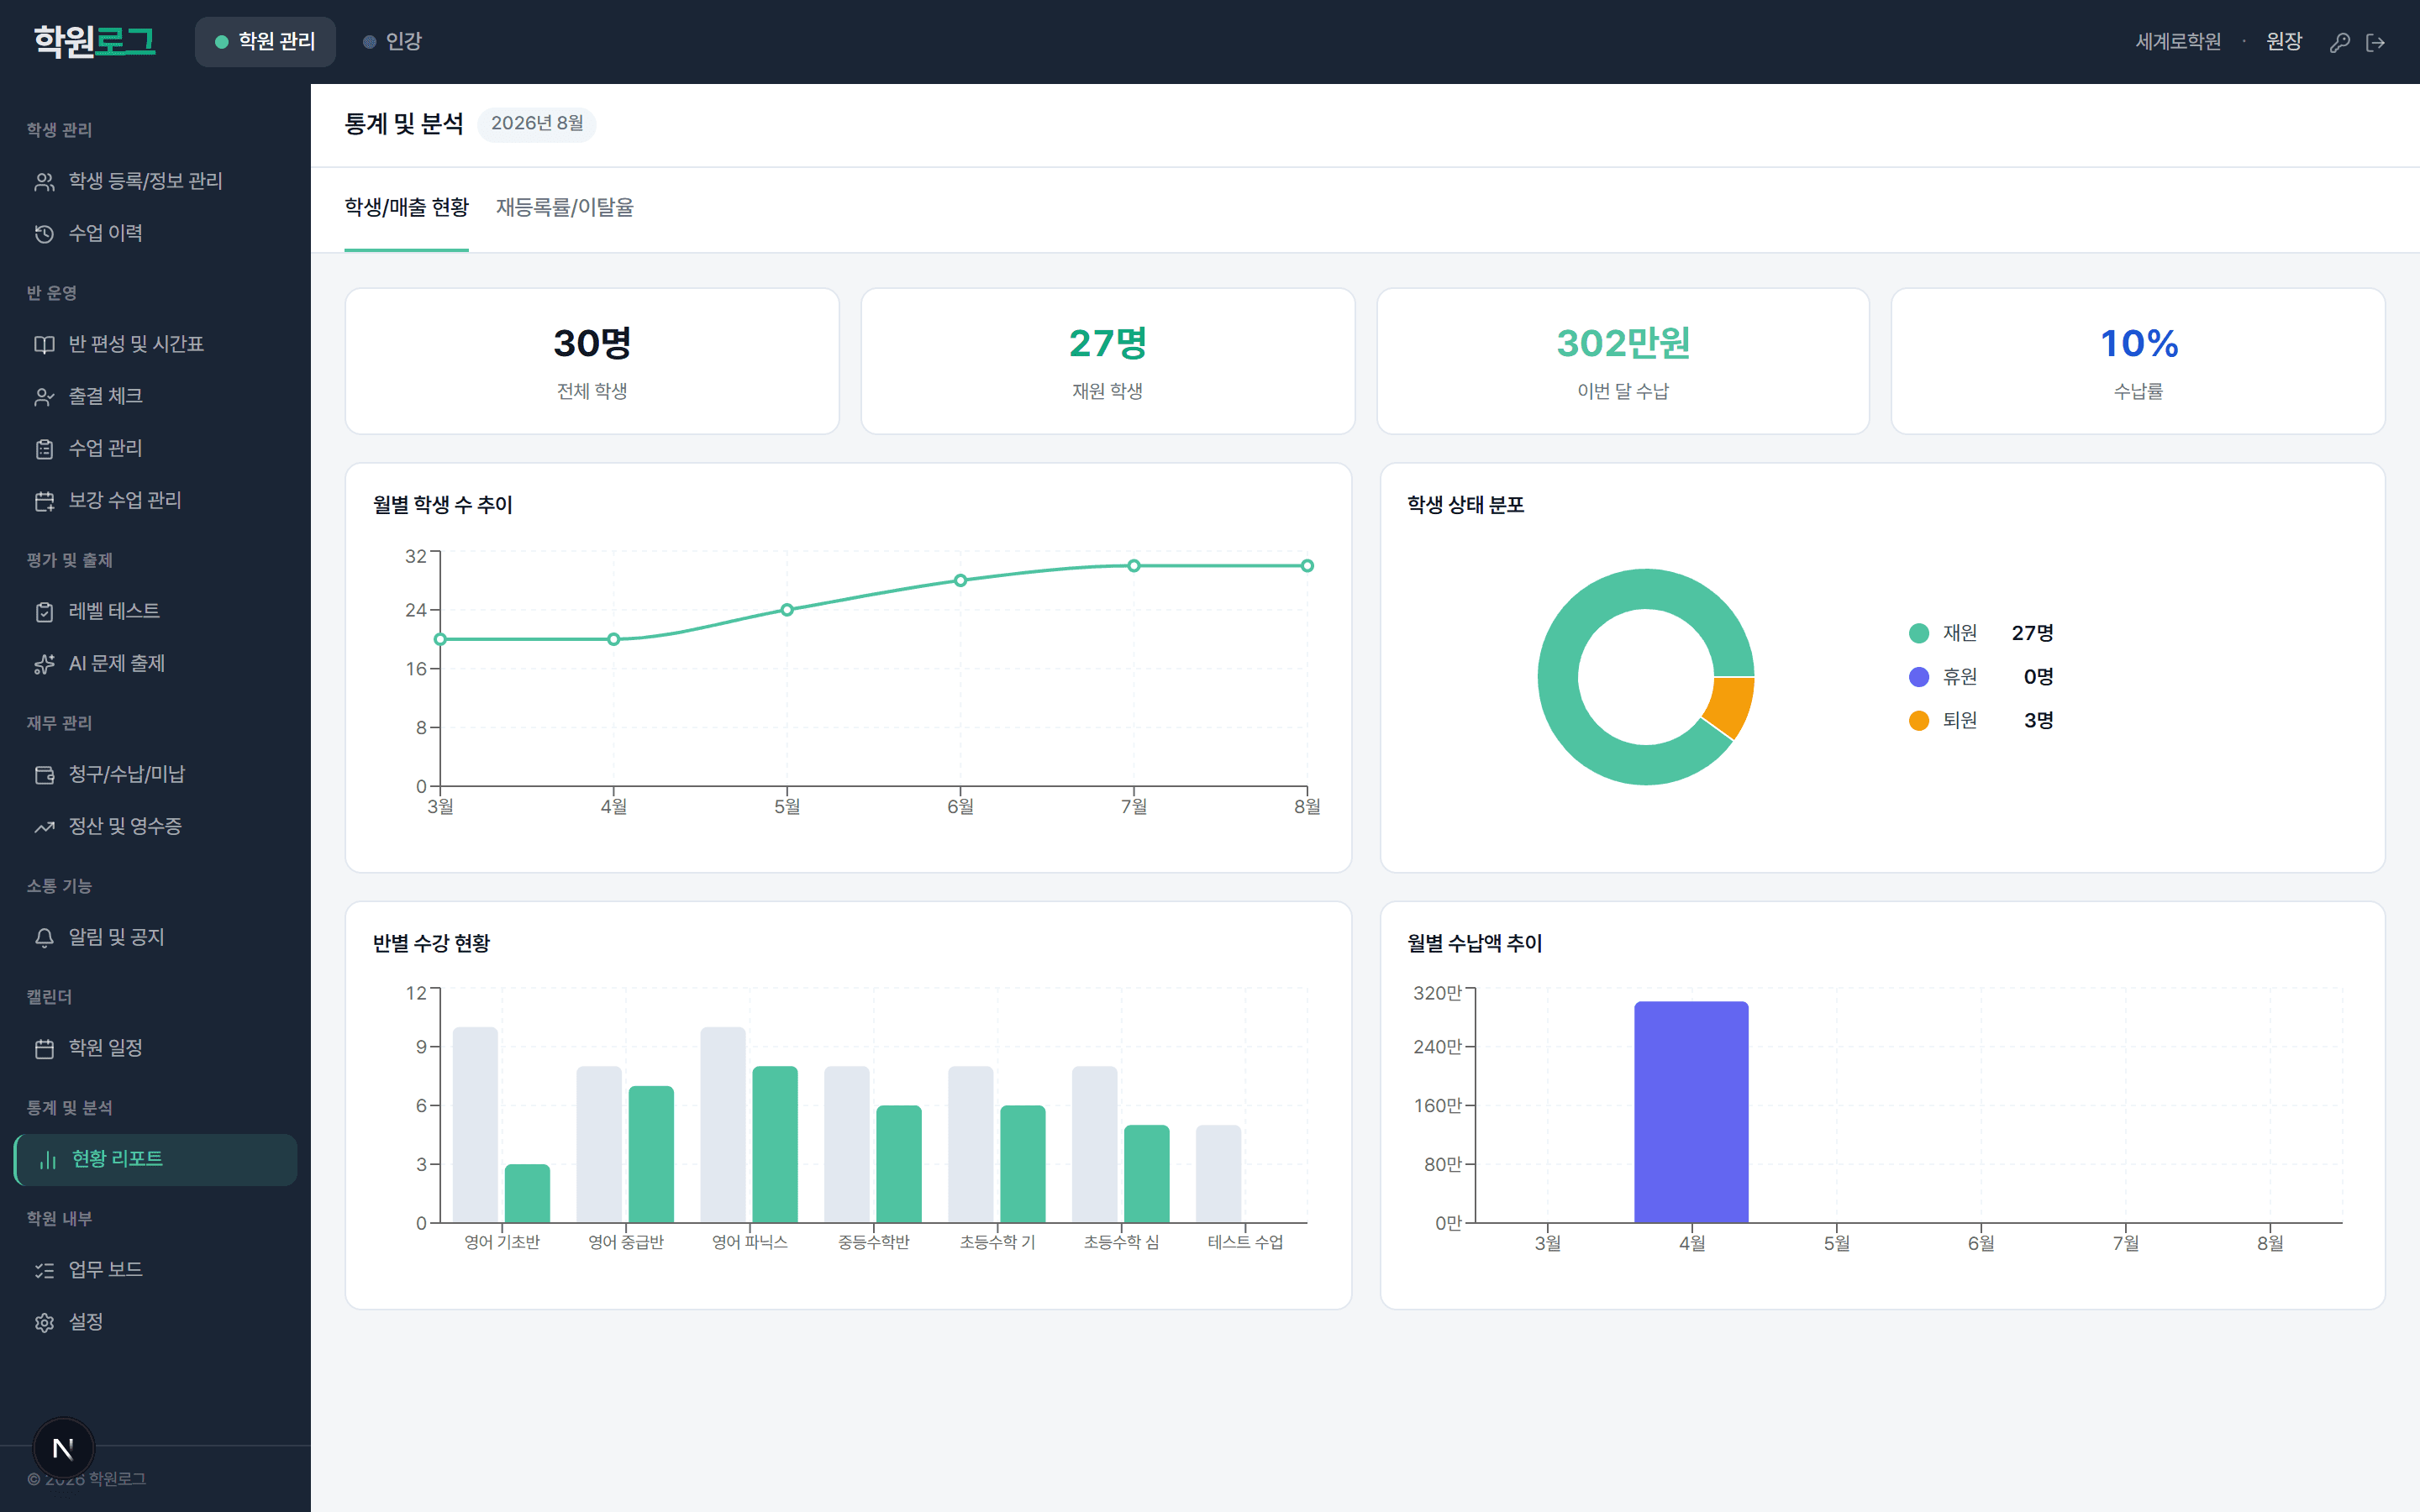Click the purple 4월 bar in 월별 수납액 추이
The image size is (2420, 1512).
coord(1691,1112)
